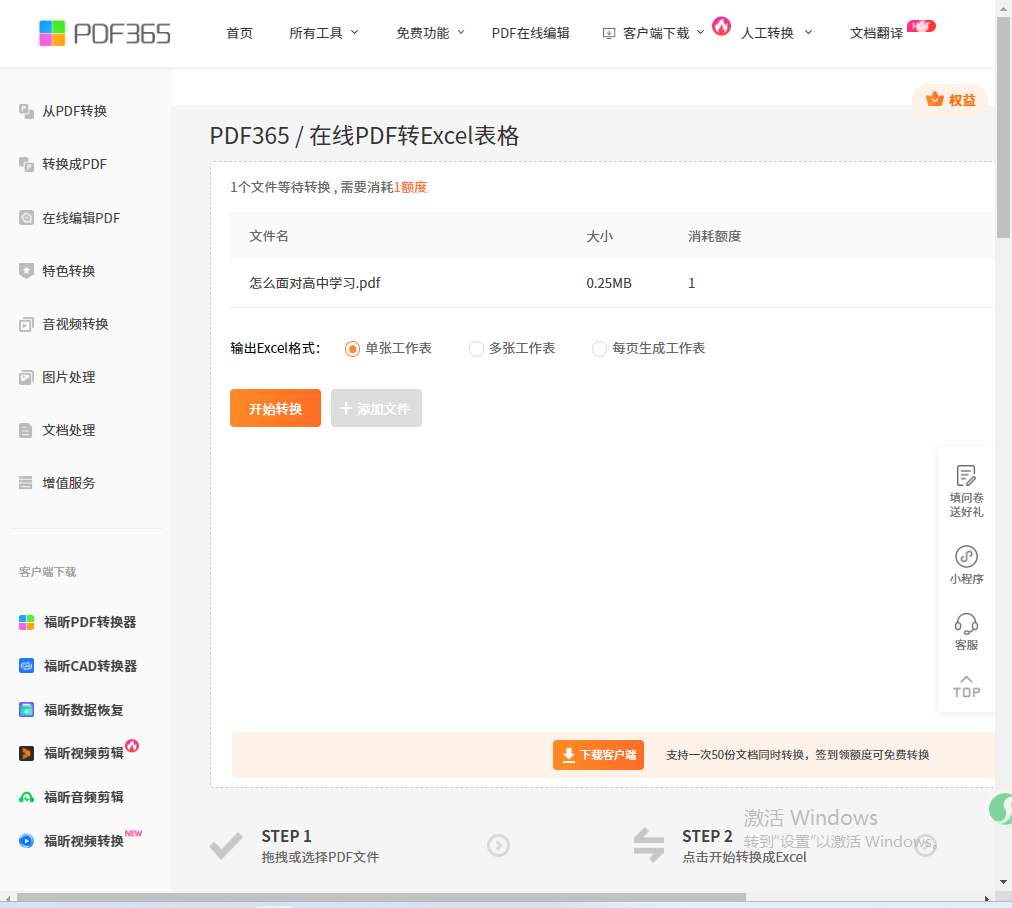The height and width of the screenshot is (908, 1012).
Task: Click the 福昕视频转换 icon
Action: click(x=26, y=841)
